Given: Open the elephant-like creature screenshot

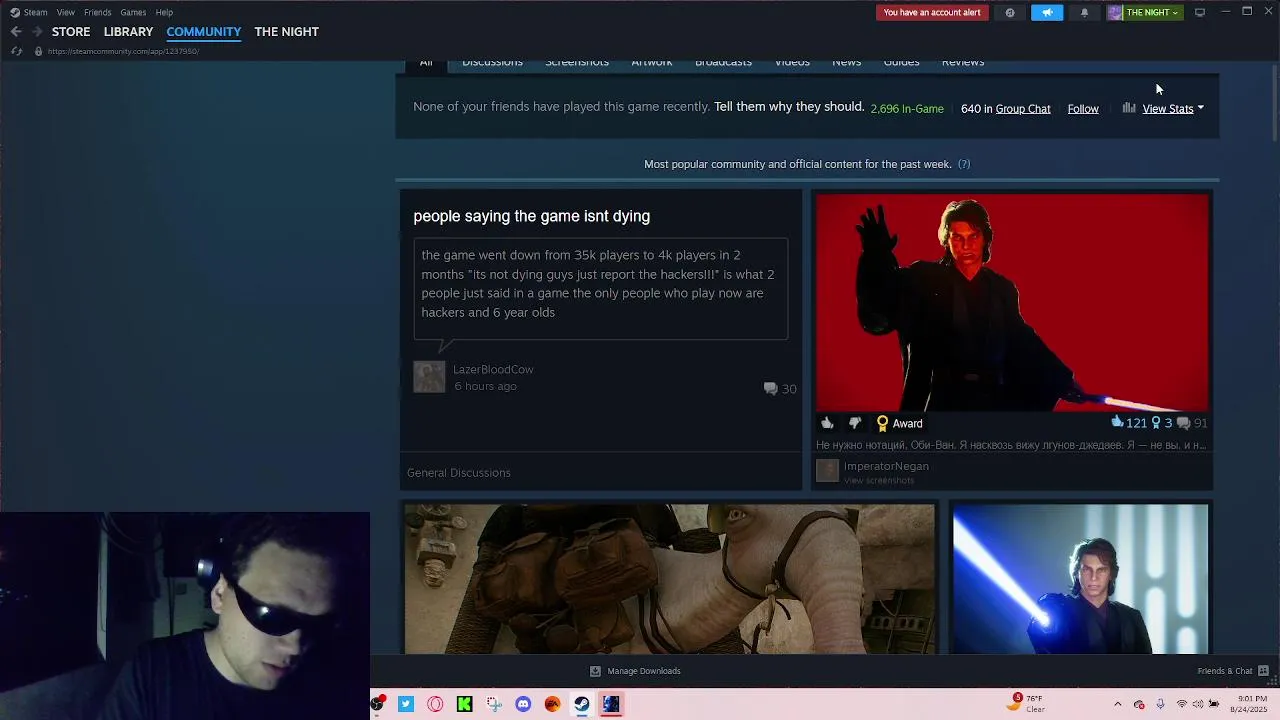Looking at the screenshot, I should coord(669,579).
